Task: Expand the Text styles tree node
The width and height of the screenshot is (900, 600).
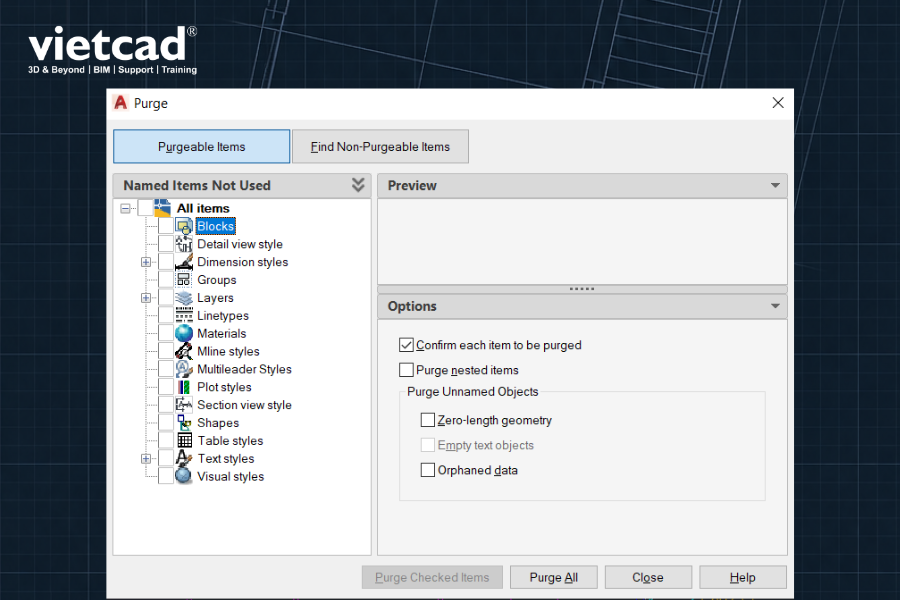Action: click(x=146, y=458)
